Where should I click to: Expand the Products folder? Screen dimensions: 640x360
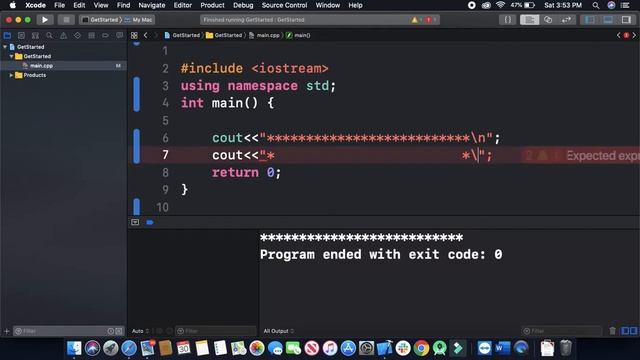tap(11, 75)
